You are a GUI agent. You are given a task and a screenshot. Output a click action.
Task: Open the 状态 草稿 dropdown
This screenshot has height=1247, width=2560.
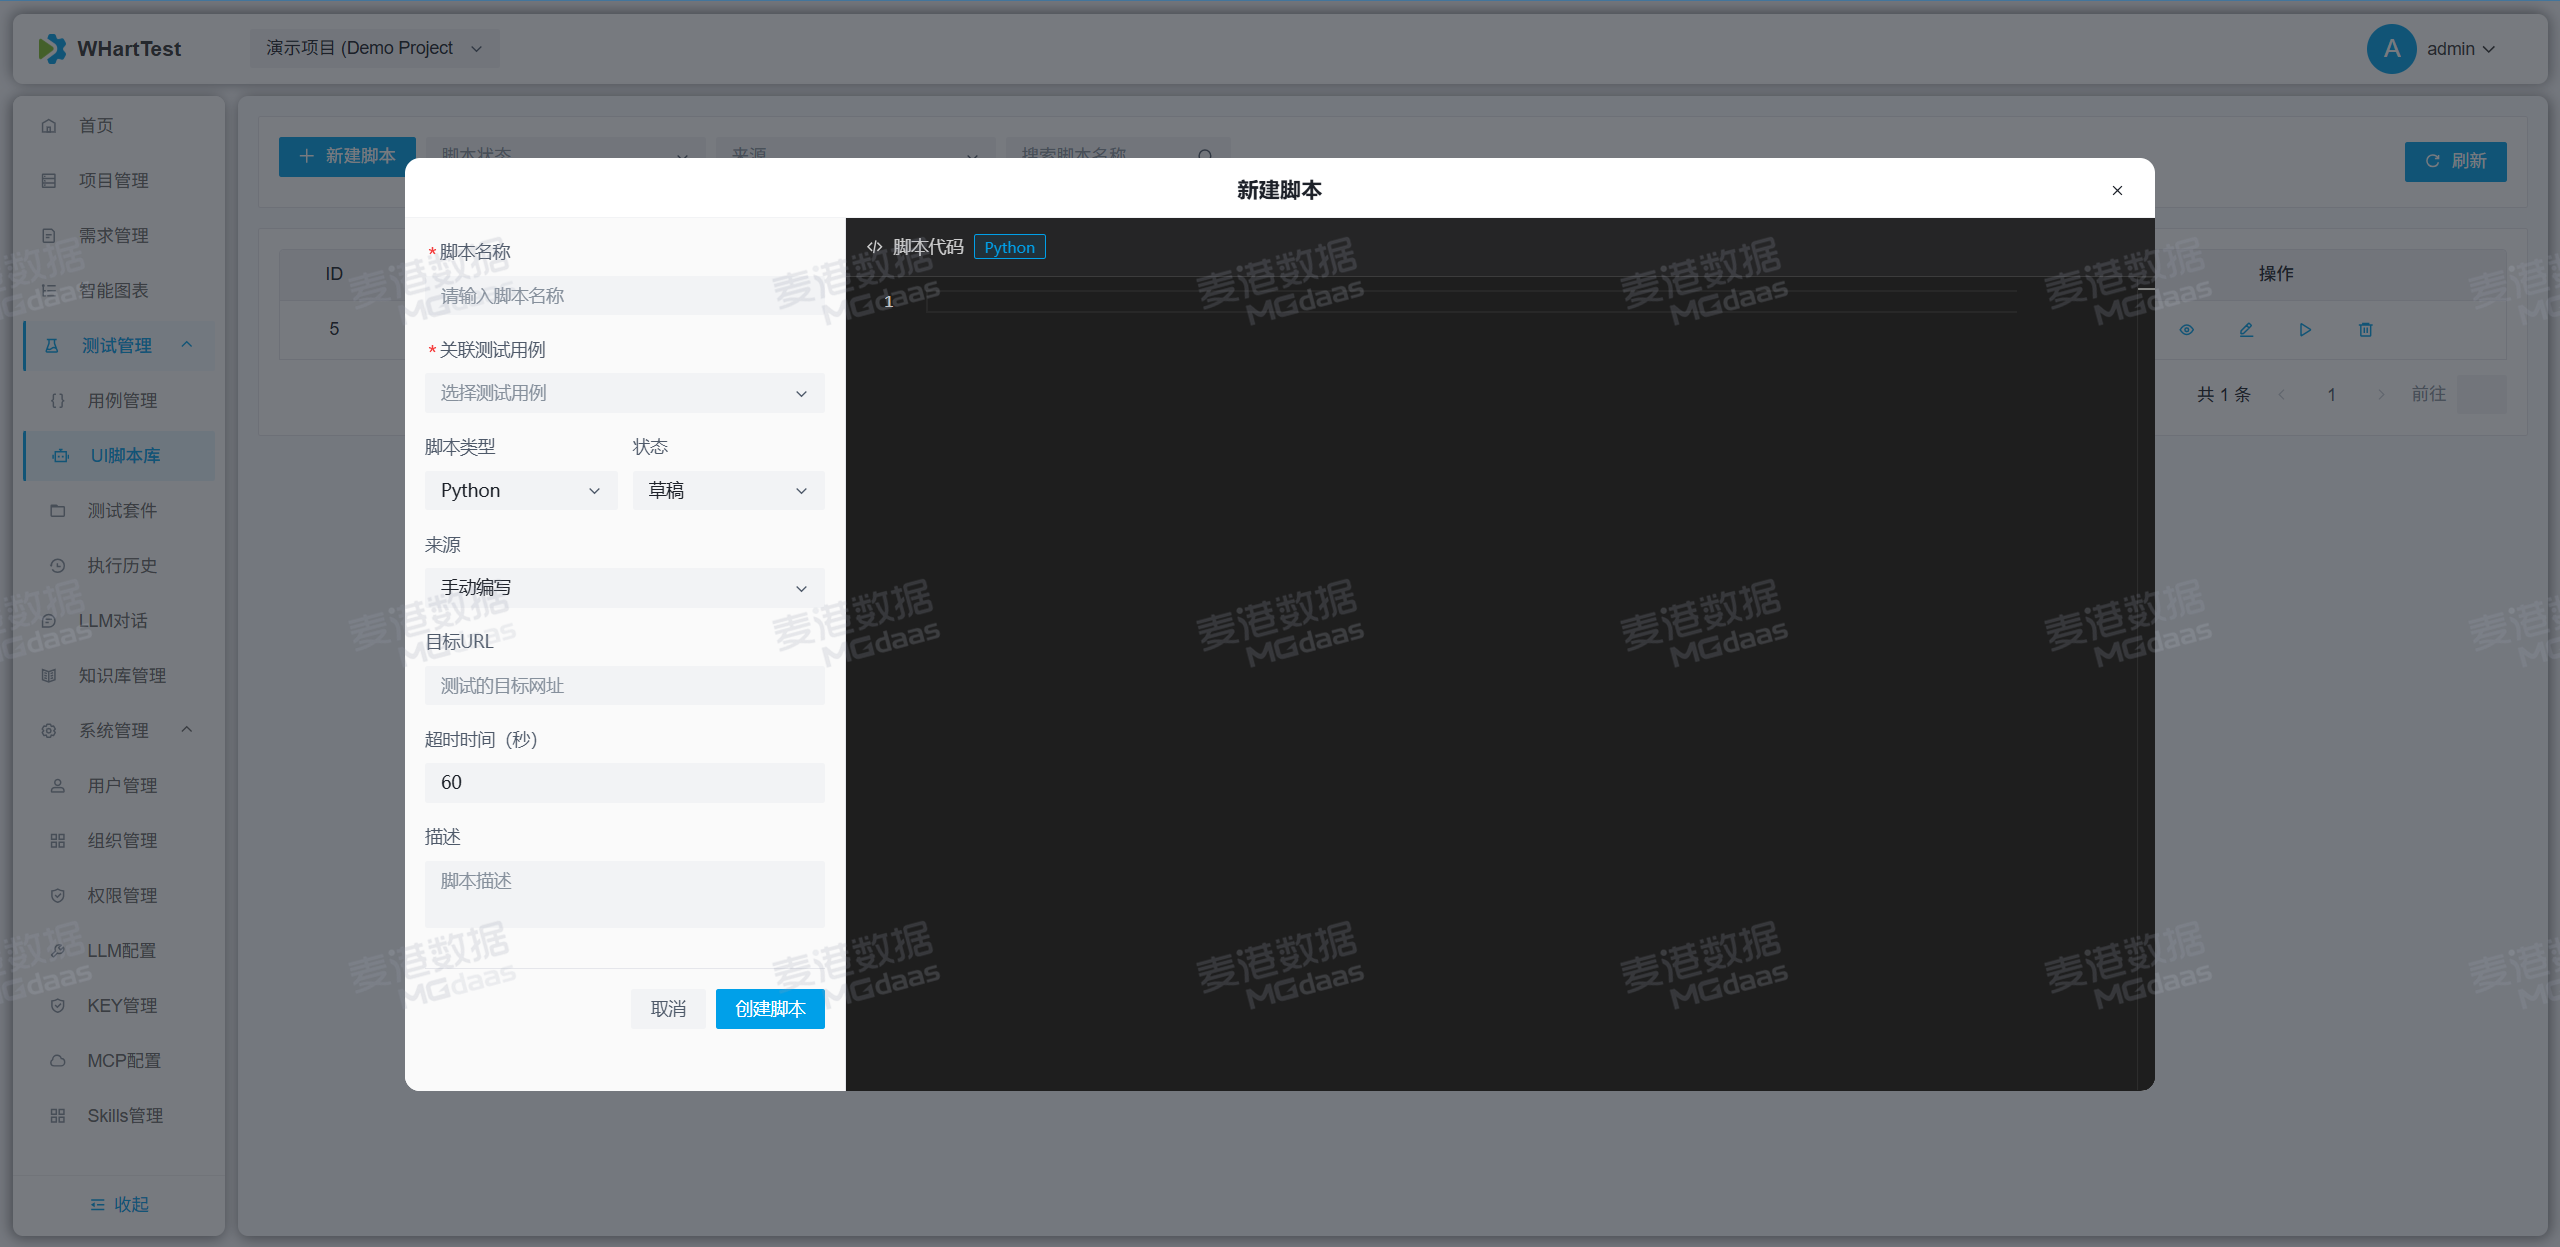(x=727, y=491)
